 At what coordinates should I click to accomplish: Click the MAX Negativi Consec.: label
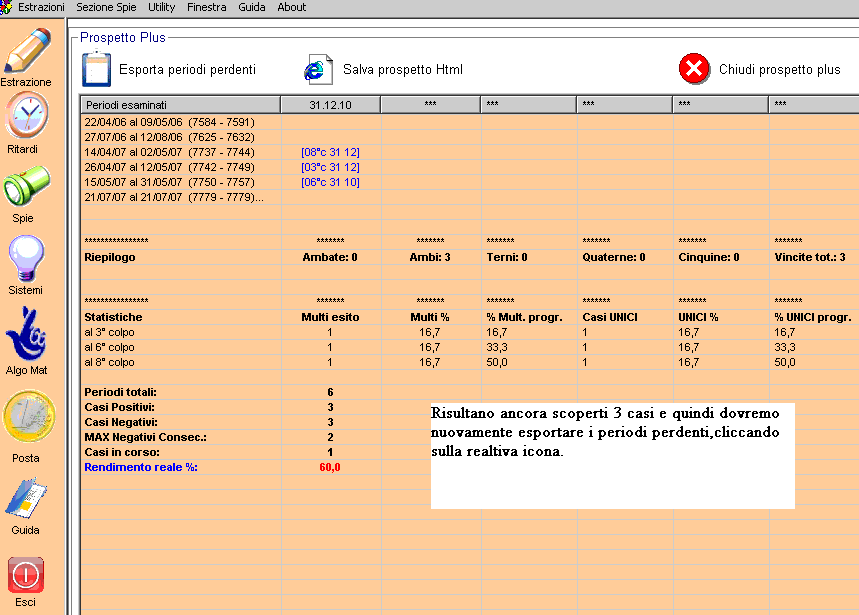tap(145, 437)
